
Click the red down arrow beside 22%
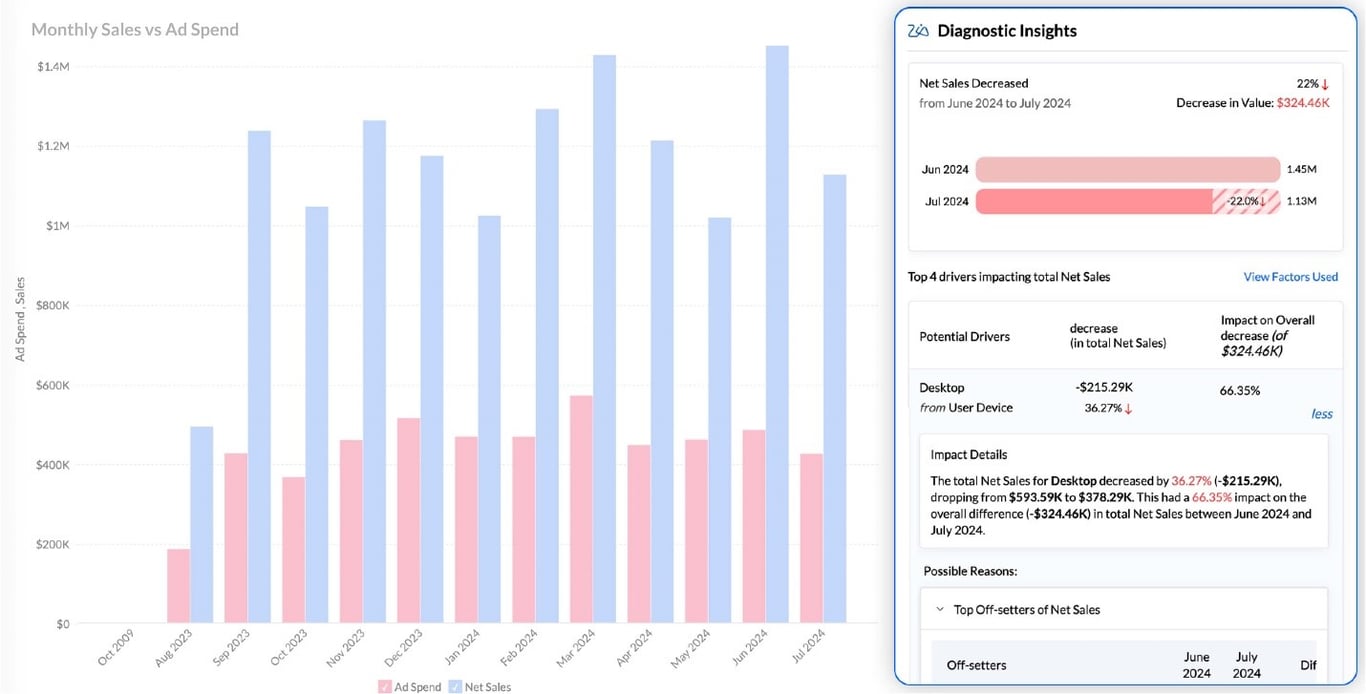pos(1325,83)
